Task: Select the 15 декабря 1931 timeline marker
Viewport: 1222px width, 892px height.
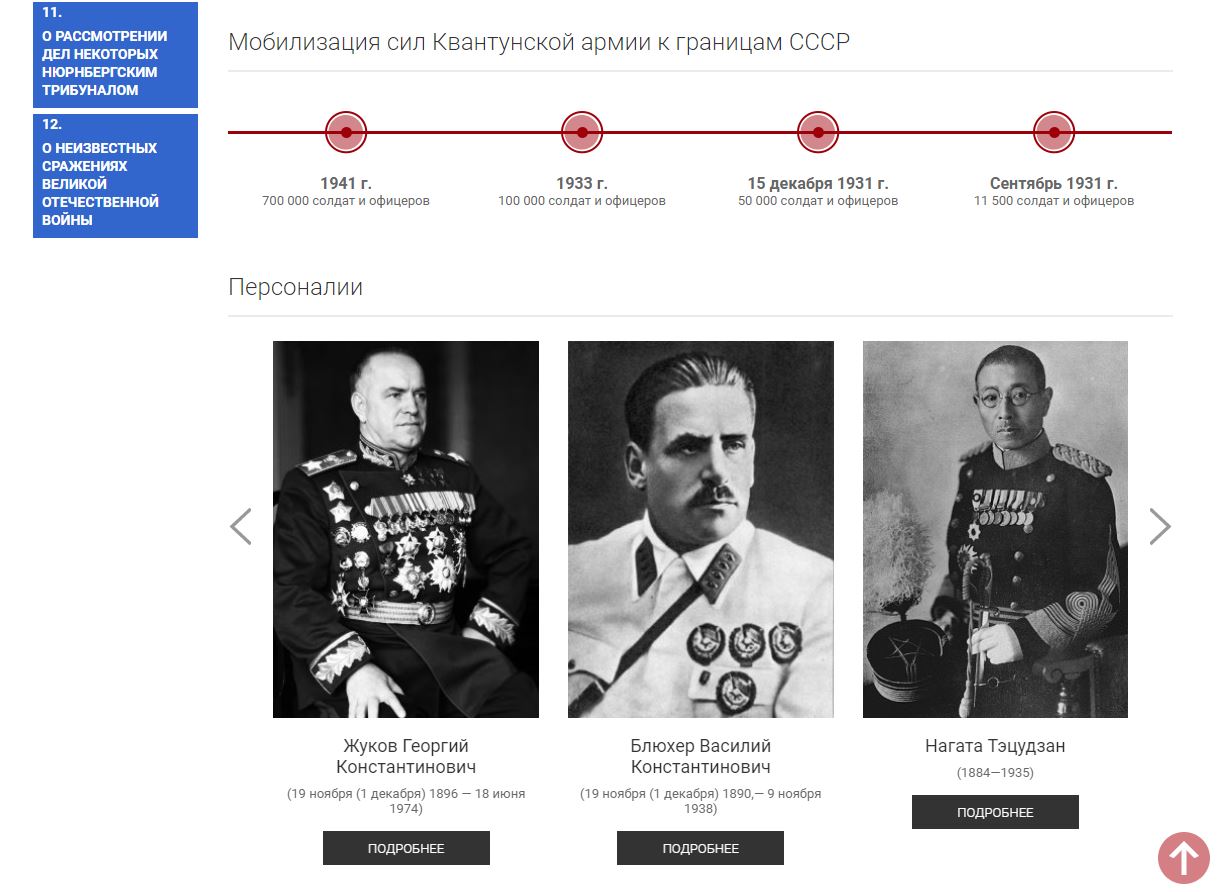Action: [x=818, y=132]
